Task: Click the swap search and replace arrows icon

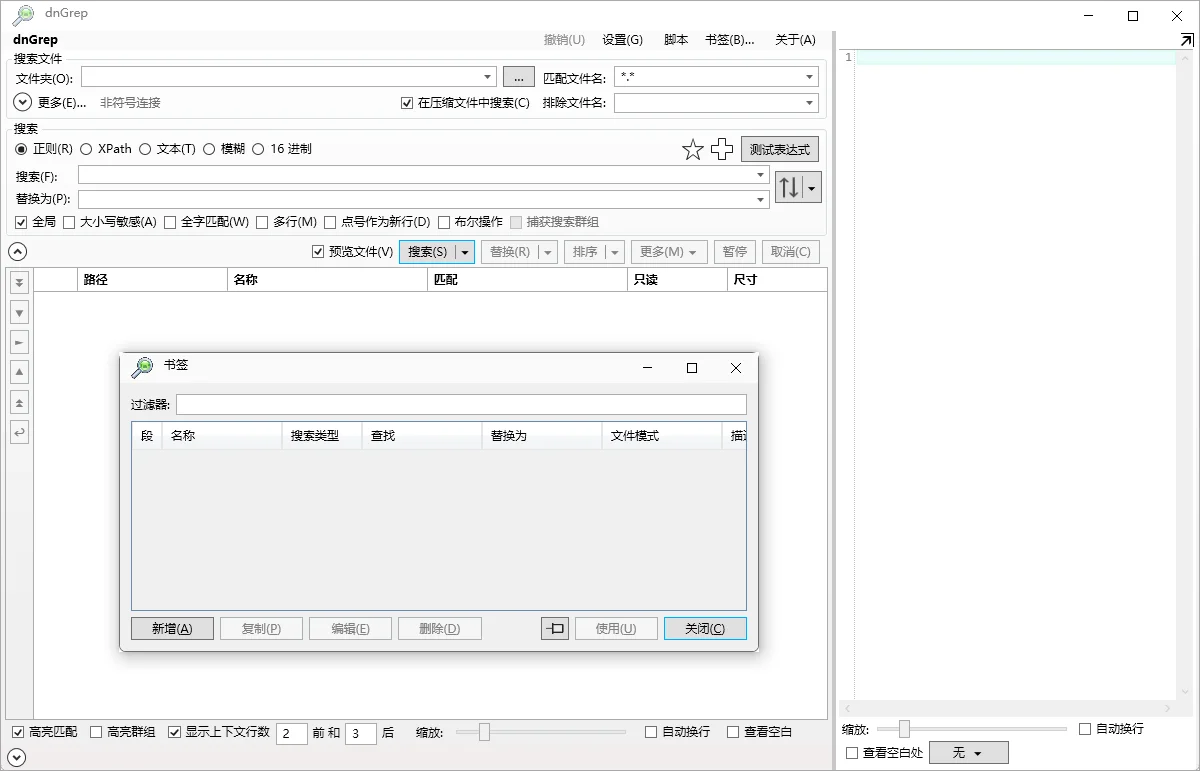Action: pos(789,187)
